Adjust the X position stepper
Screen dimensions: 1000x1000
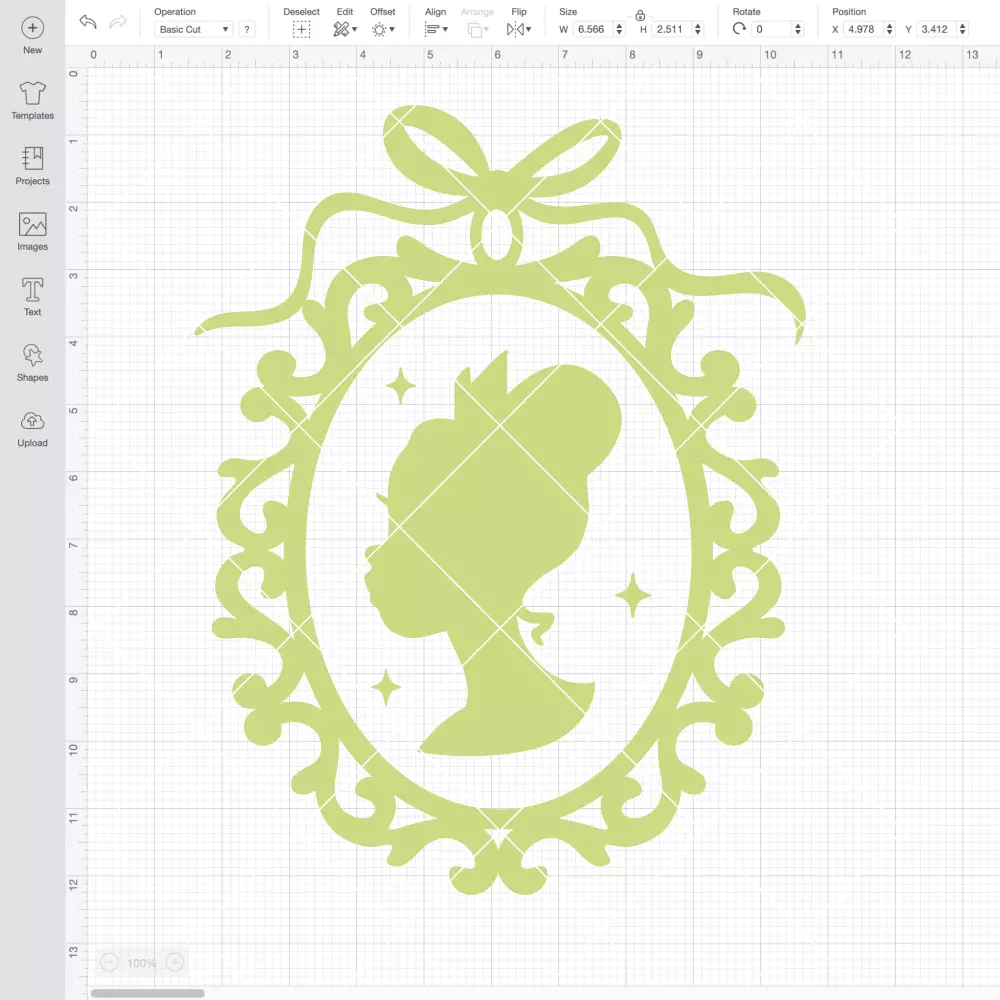click(889, 29)
